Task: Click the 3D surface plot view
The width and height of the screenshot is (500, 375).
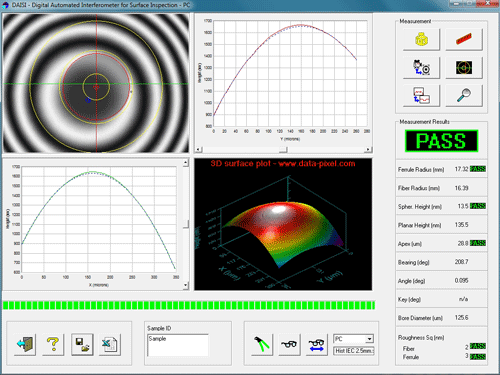Action: pos(283,224)
